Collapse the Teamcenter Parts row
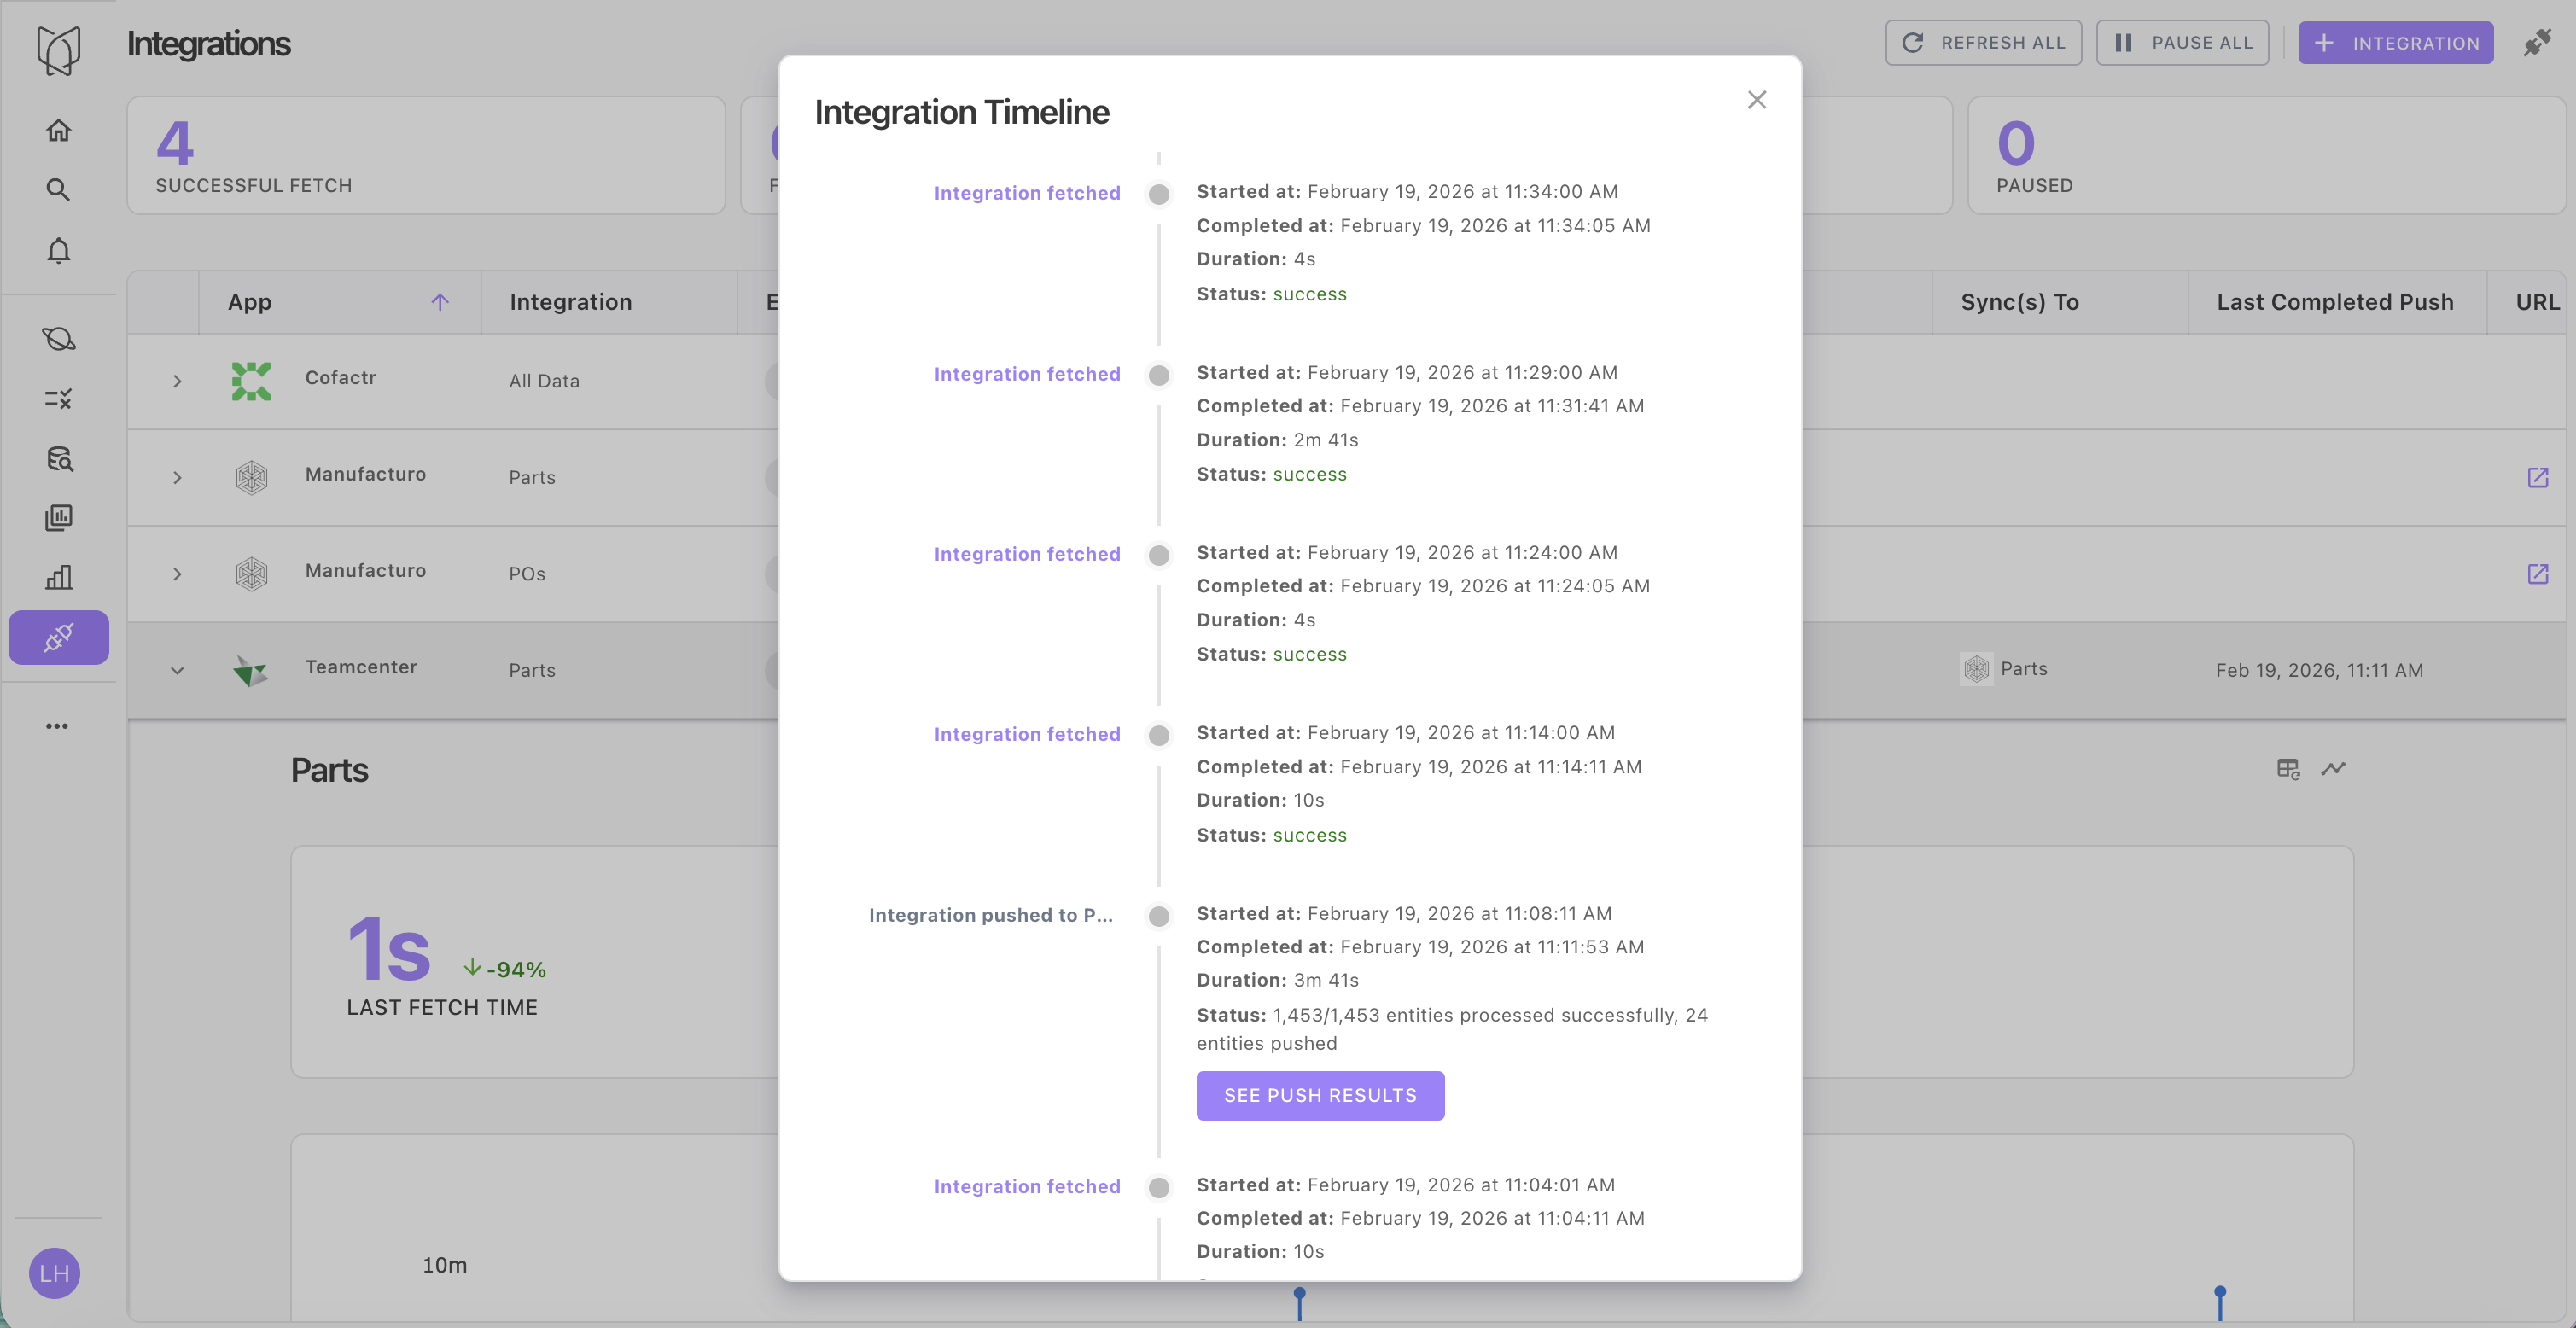This screenshot has height=1328, width=2576. (177, 670)
